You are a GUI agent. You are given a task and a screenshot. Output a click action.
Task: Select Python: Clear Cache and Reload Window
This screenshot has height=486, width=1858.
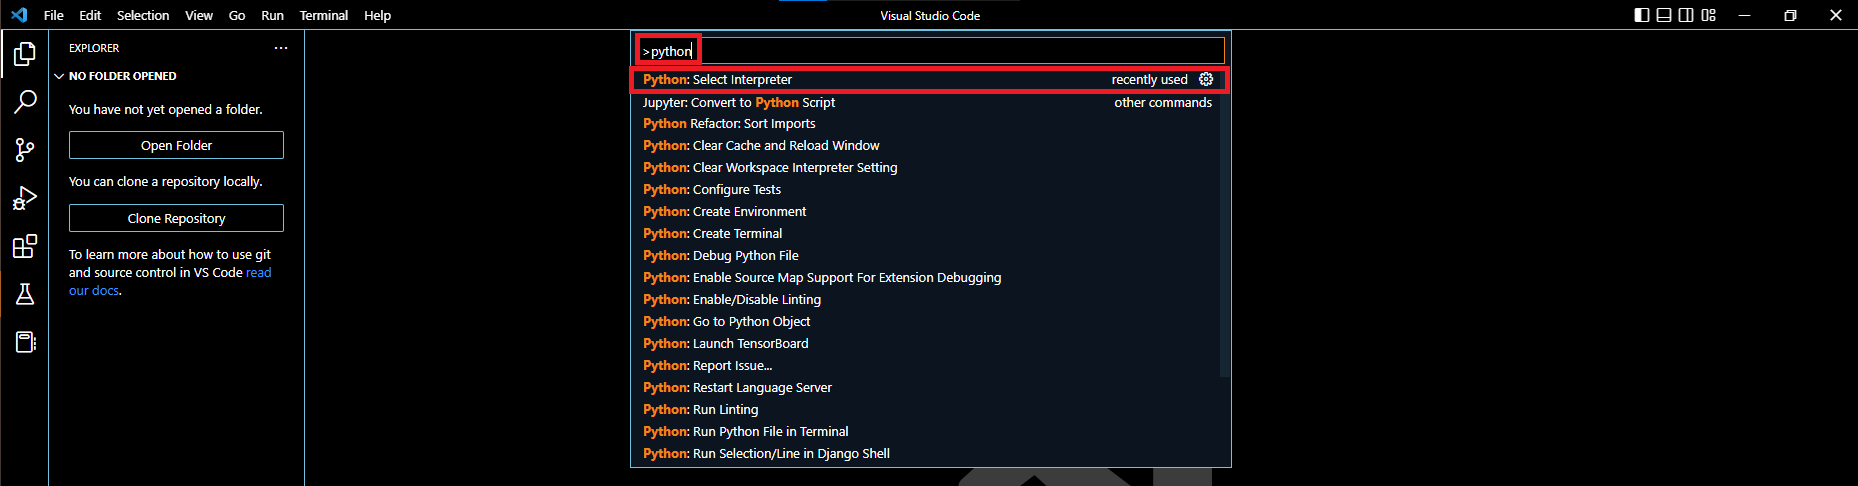925,146
